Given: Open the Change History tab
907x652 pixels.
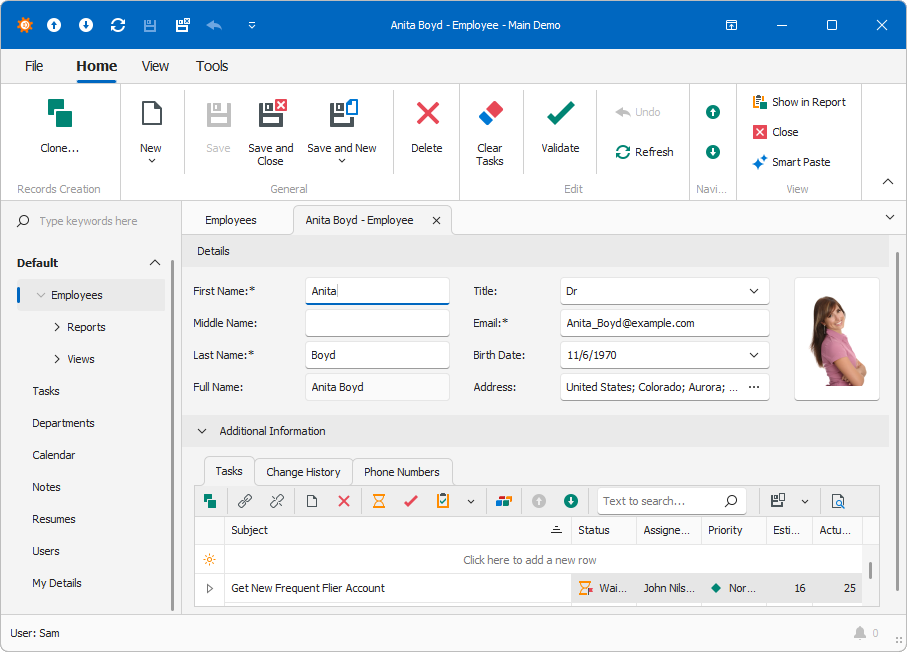Looking at the screenshot, I should click(303, 472).
